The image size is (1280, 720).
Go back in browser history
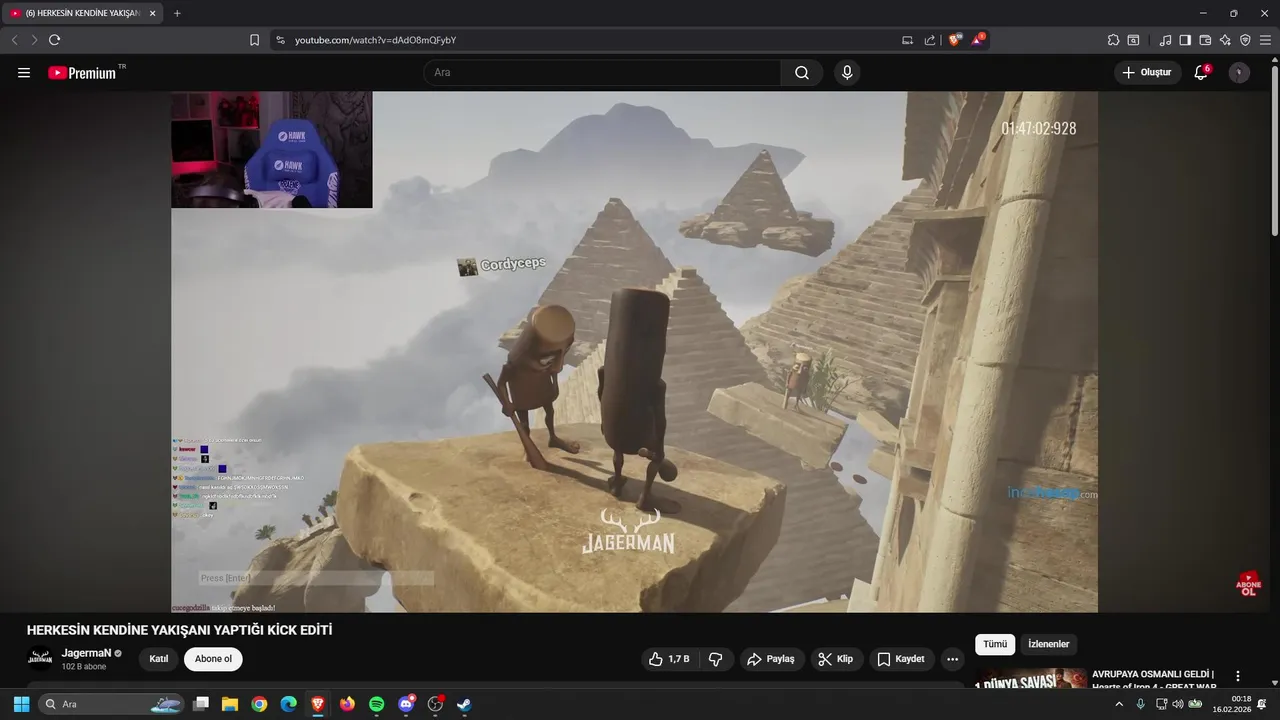click(x=14, y=40)
